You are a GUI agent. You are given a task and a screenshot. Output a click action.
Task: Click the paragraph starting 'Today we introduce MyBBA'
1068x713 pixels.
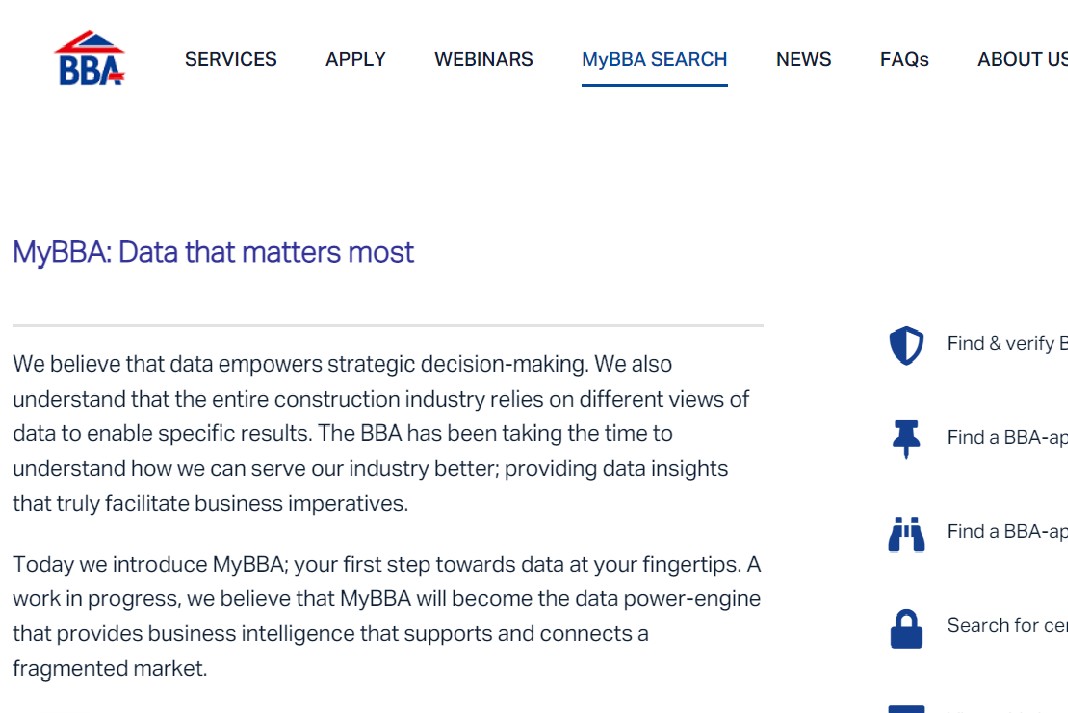pyautogui.click(x=387, y=616)
